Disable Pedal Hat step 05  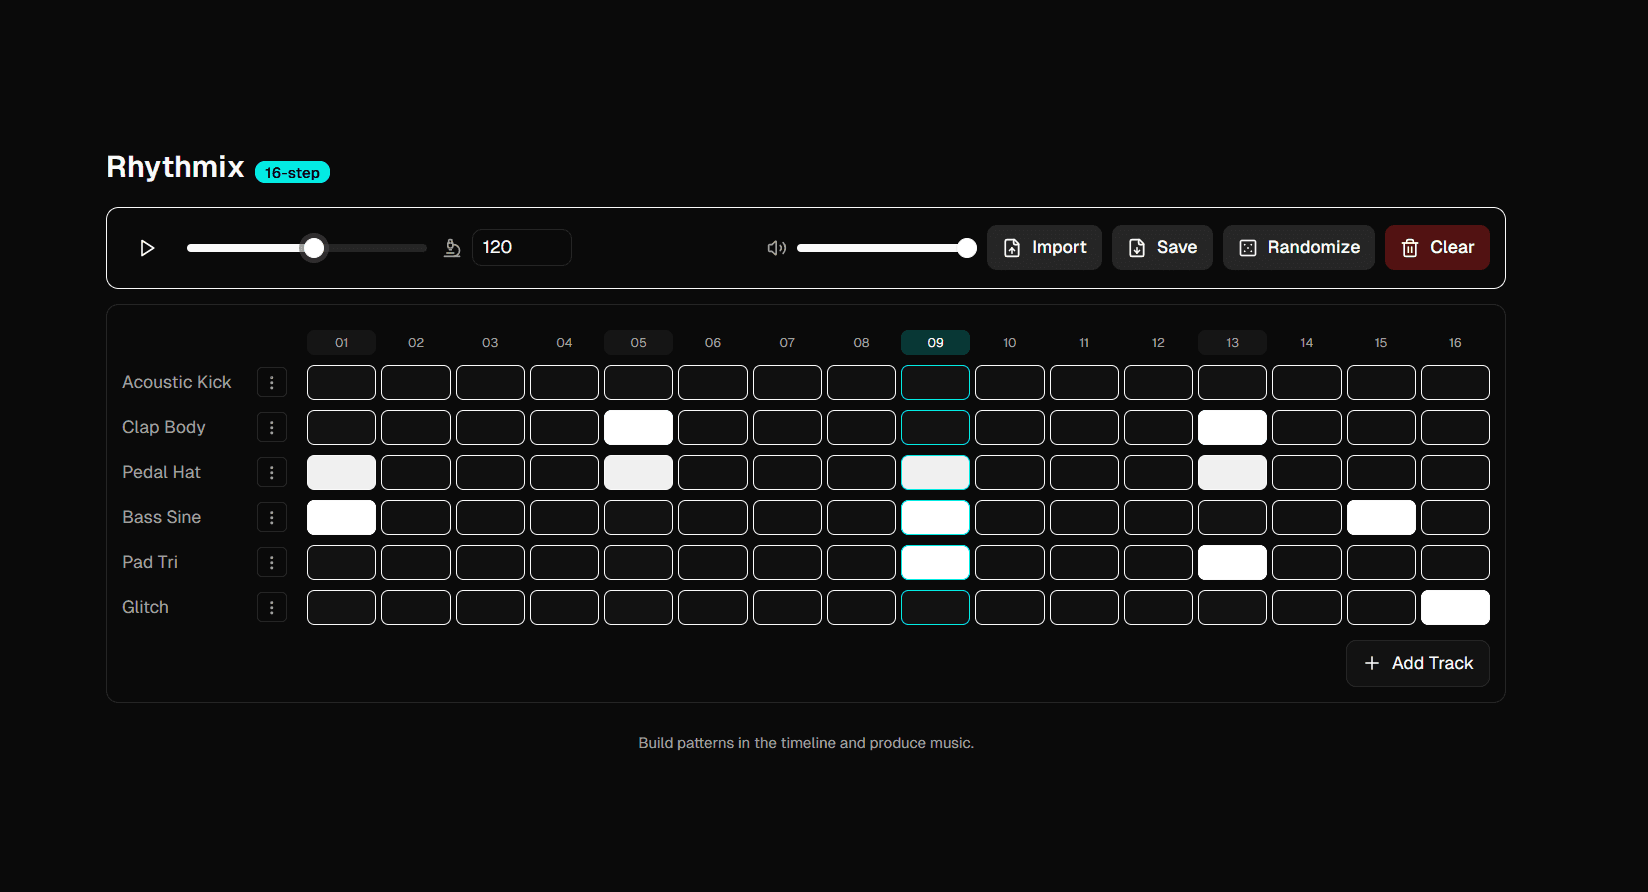pos(638,472)
